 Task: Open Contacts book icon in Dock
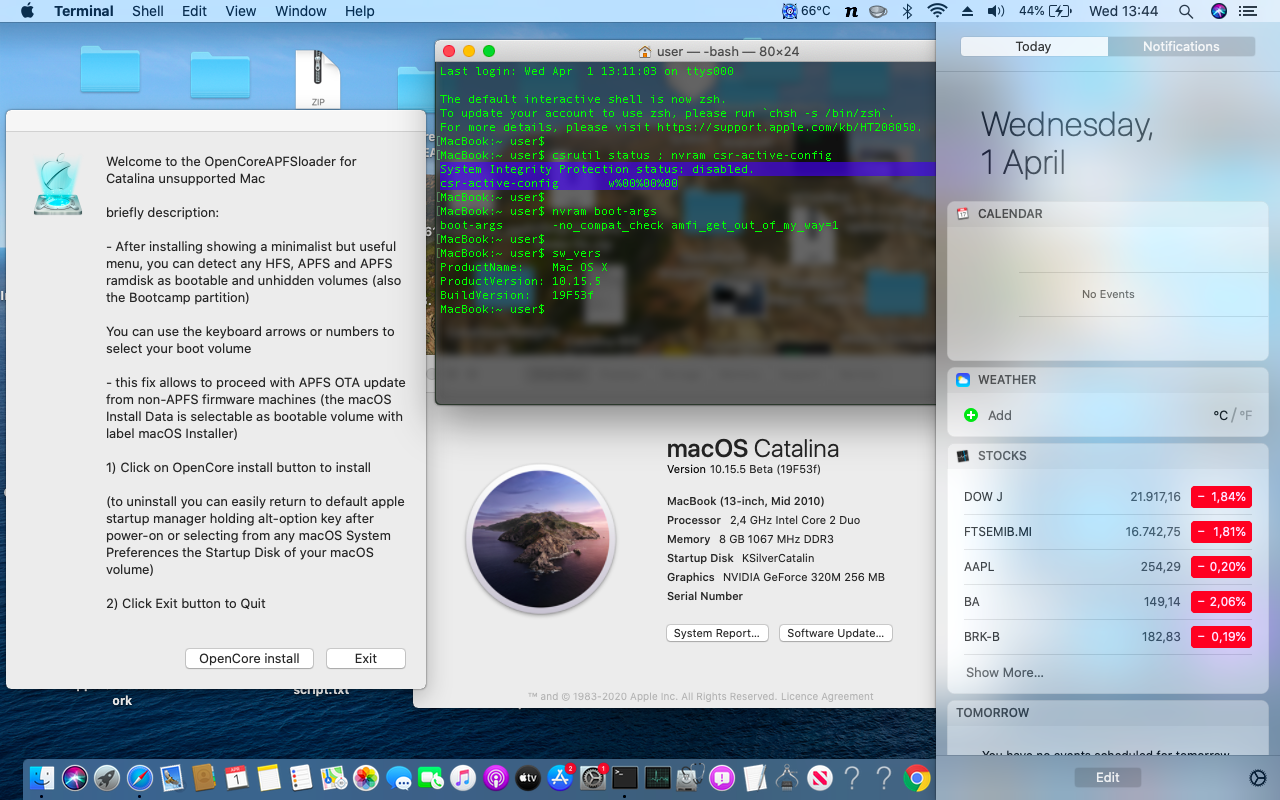pos(204,778)
